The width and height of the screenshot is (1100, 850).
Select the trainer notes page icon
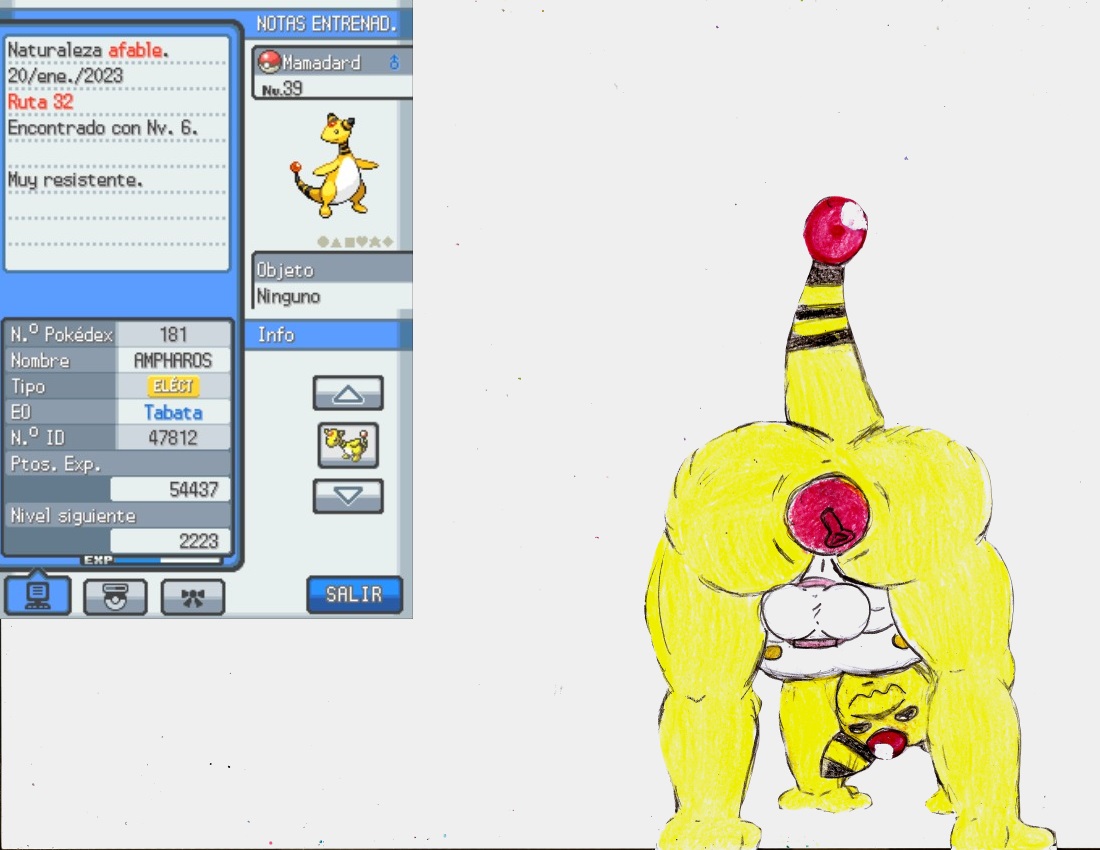tap(38, 595)
